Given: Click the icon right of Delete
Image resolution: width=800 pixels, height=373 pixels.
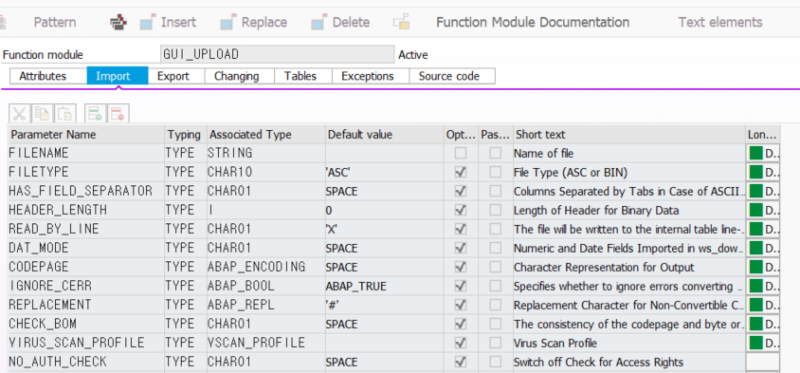Looking at the screenshot, I should [402, 22].
